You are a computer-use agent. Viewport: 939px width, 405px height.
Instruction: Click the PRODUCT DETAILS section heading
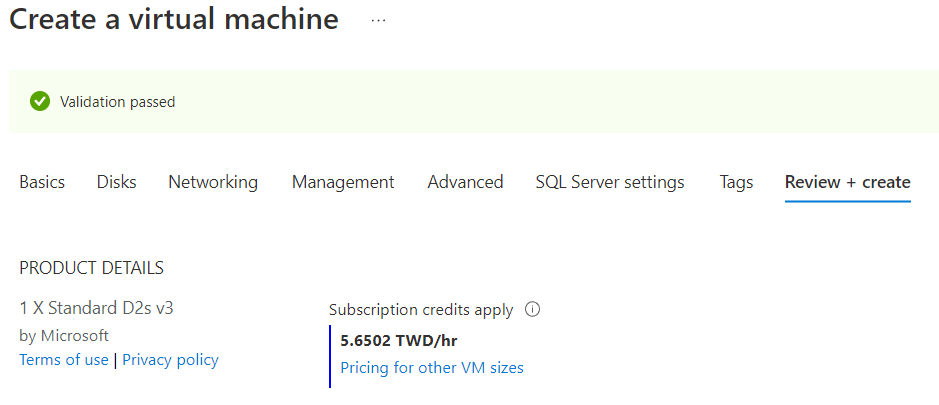pyautogui.click(x=91, y=268)
